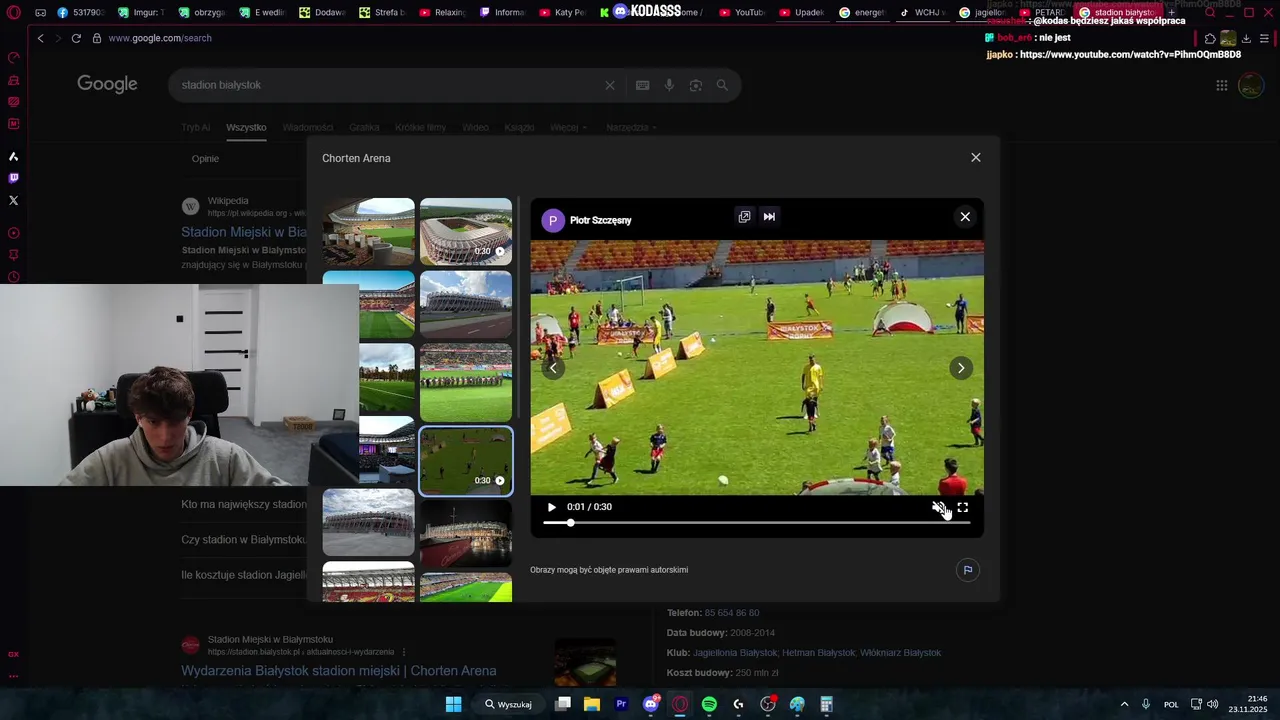
Task: Go back in browser history
Action: [40, 38]
